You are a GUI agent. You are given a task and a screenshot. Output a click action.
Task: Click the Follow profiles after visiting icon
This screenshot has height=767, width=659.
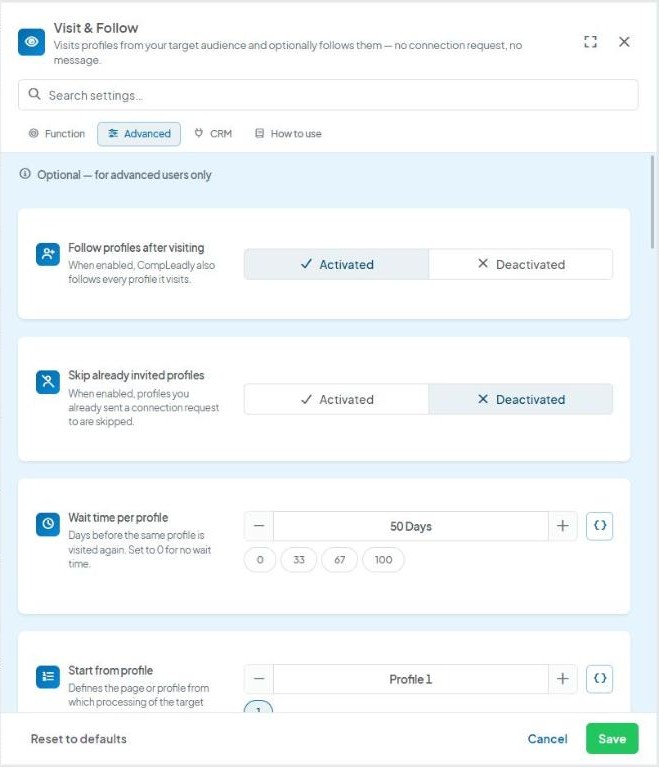(x=48, y=254)
